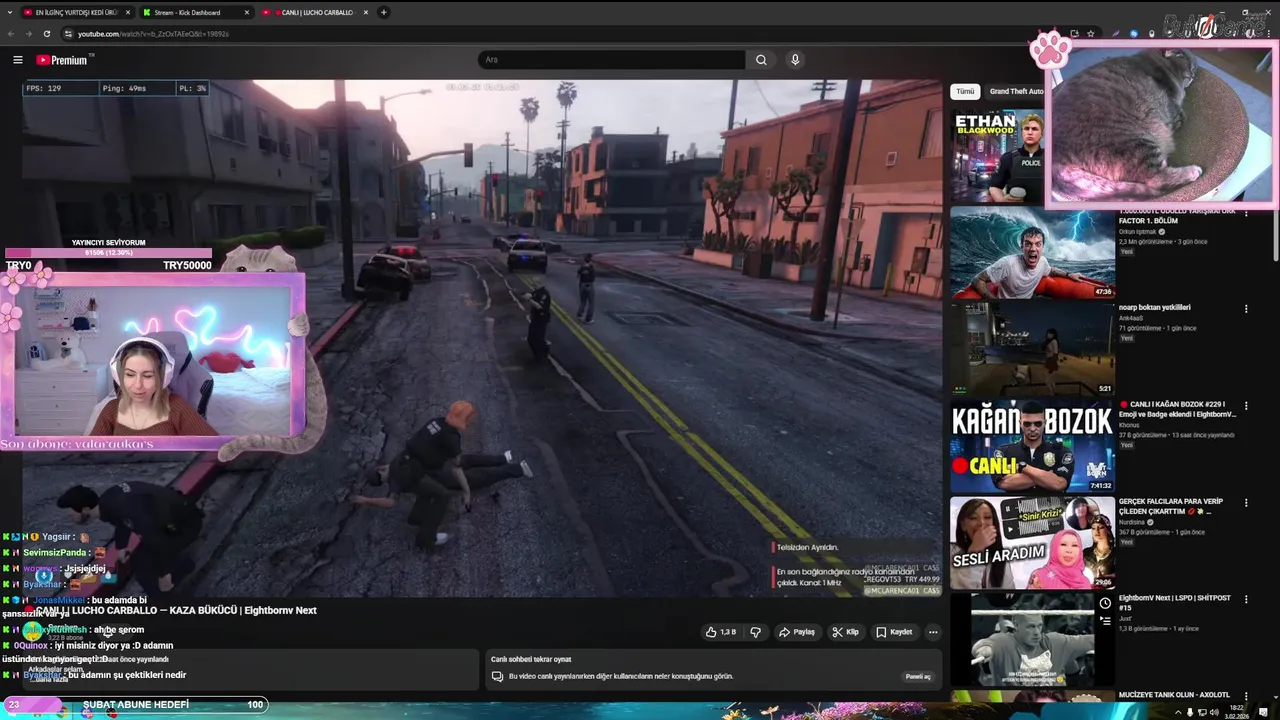Close the Stream - Kick Dashboard tab

tap(246, 13)
